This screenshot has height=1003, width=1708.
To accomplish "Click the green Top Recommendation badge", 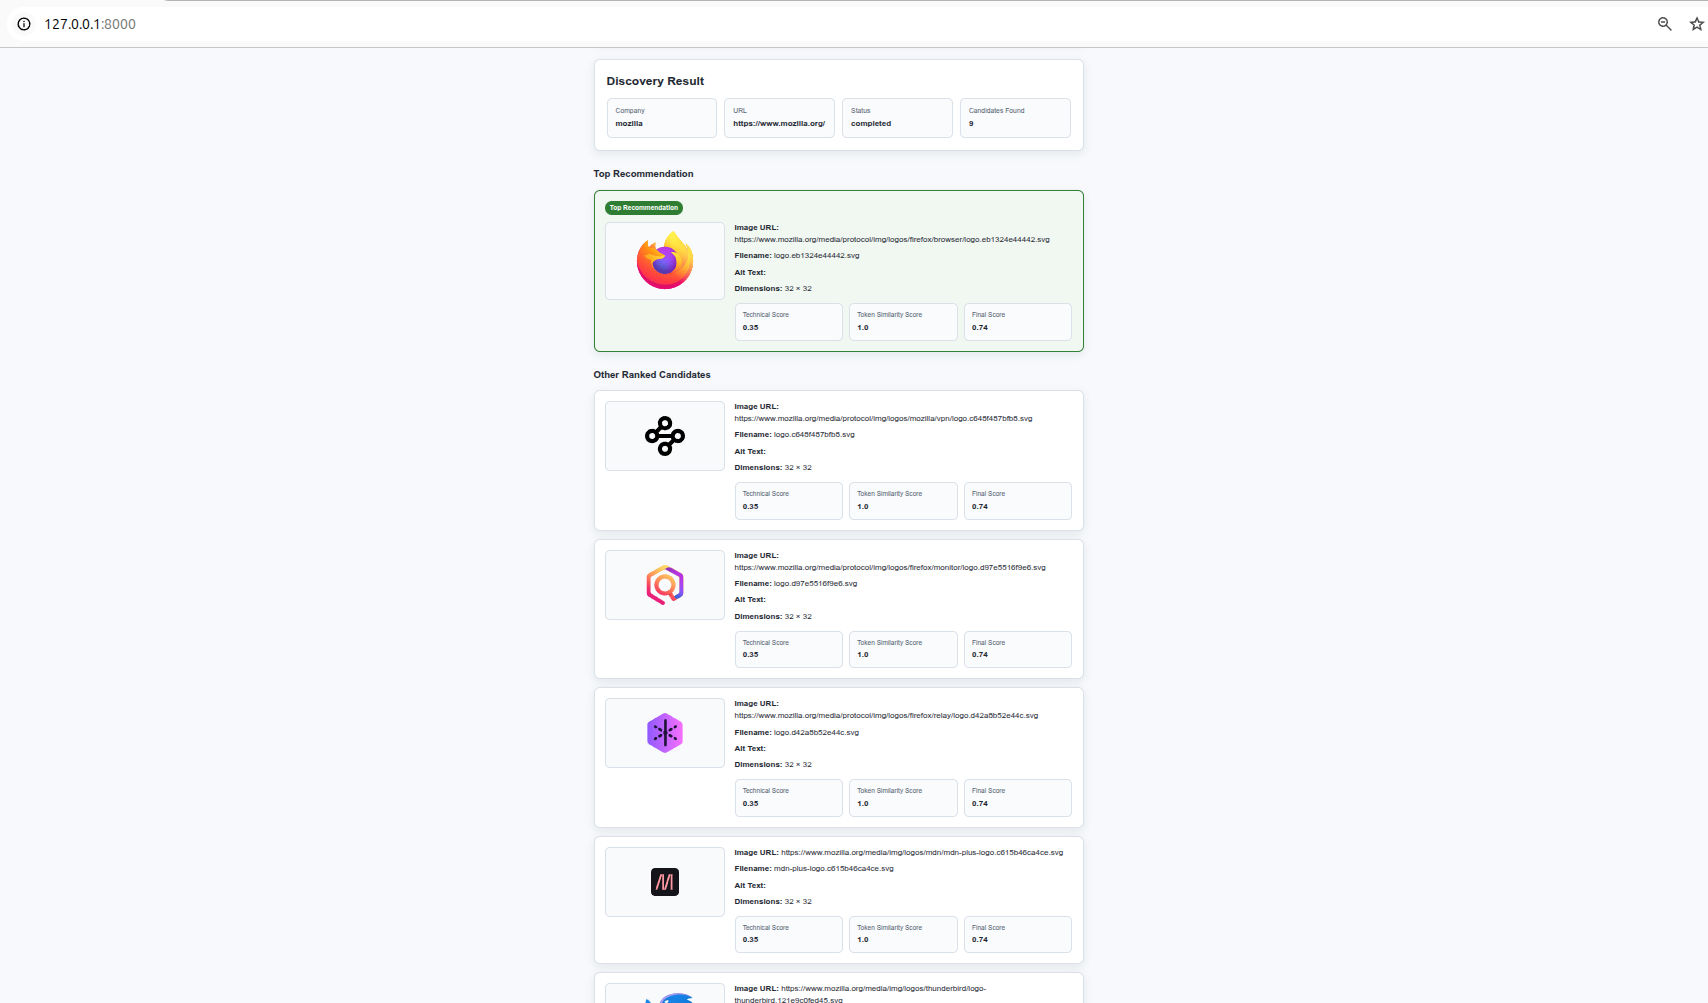I will point(644,208).
